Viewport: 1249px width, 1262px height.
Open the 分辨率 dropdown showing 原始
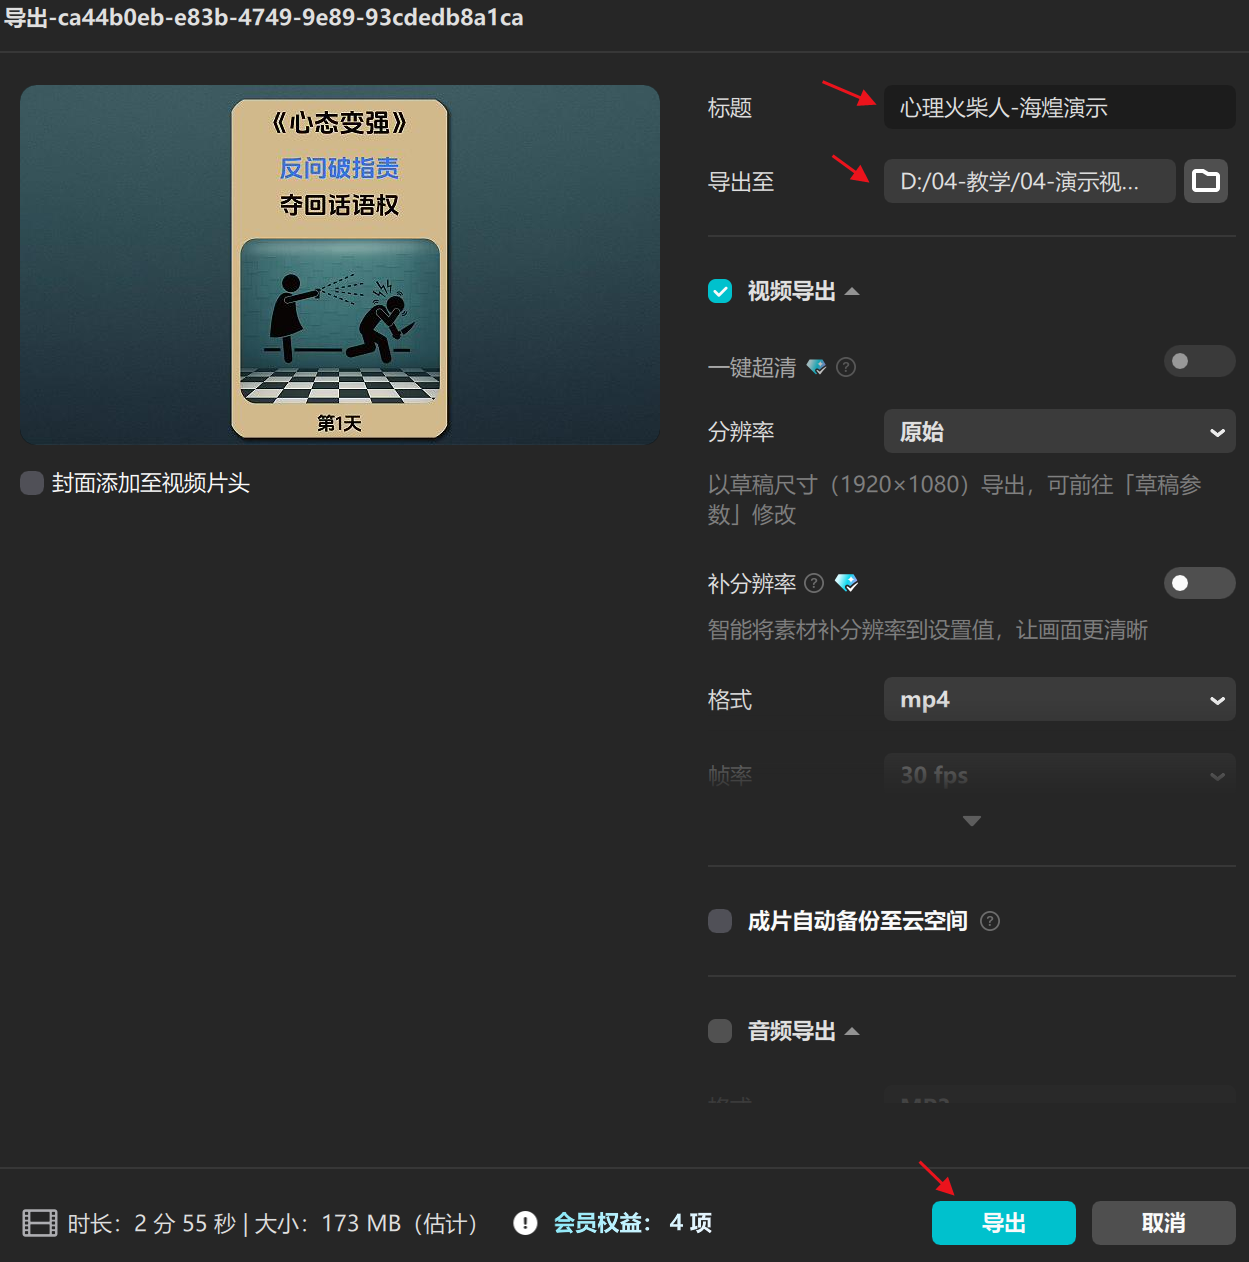coord(1059,431)
